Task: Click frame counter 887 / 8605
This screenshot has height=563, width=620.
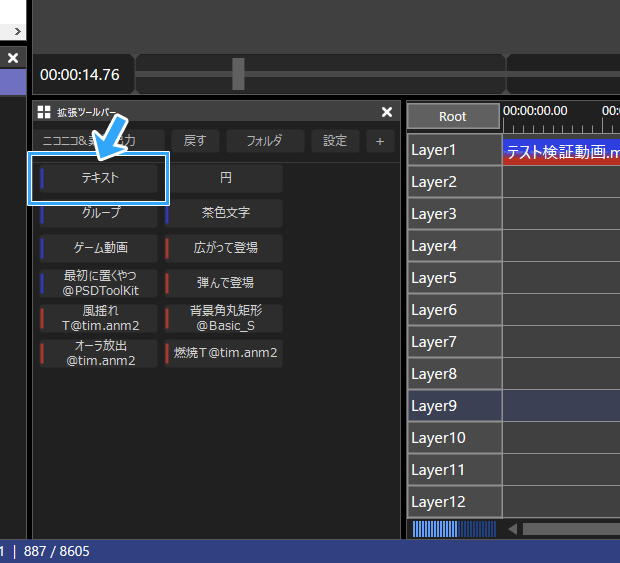Action: [57, 551]
